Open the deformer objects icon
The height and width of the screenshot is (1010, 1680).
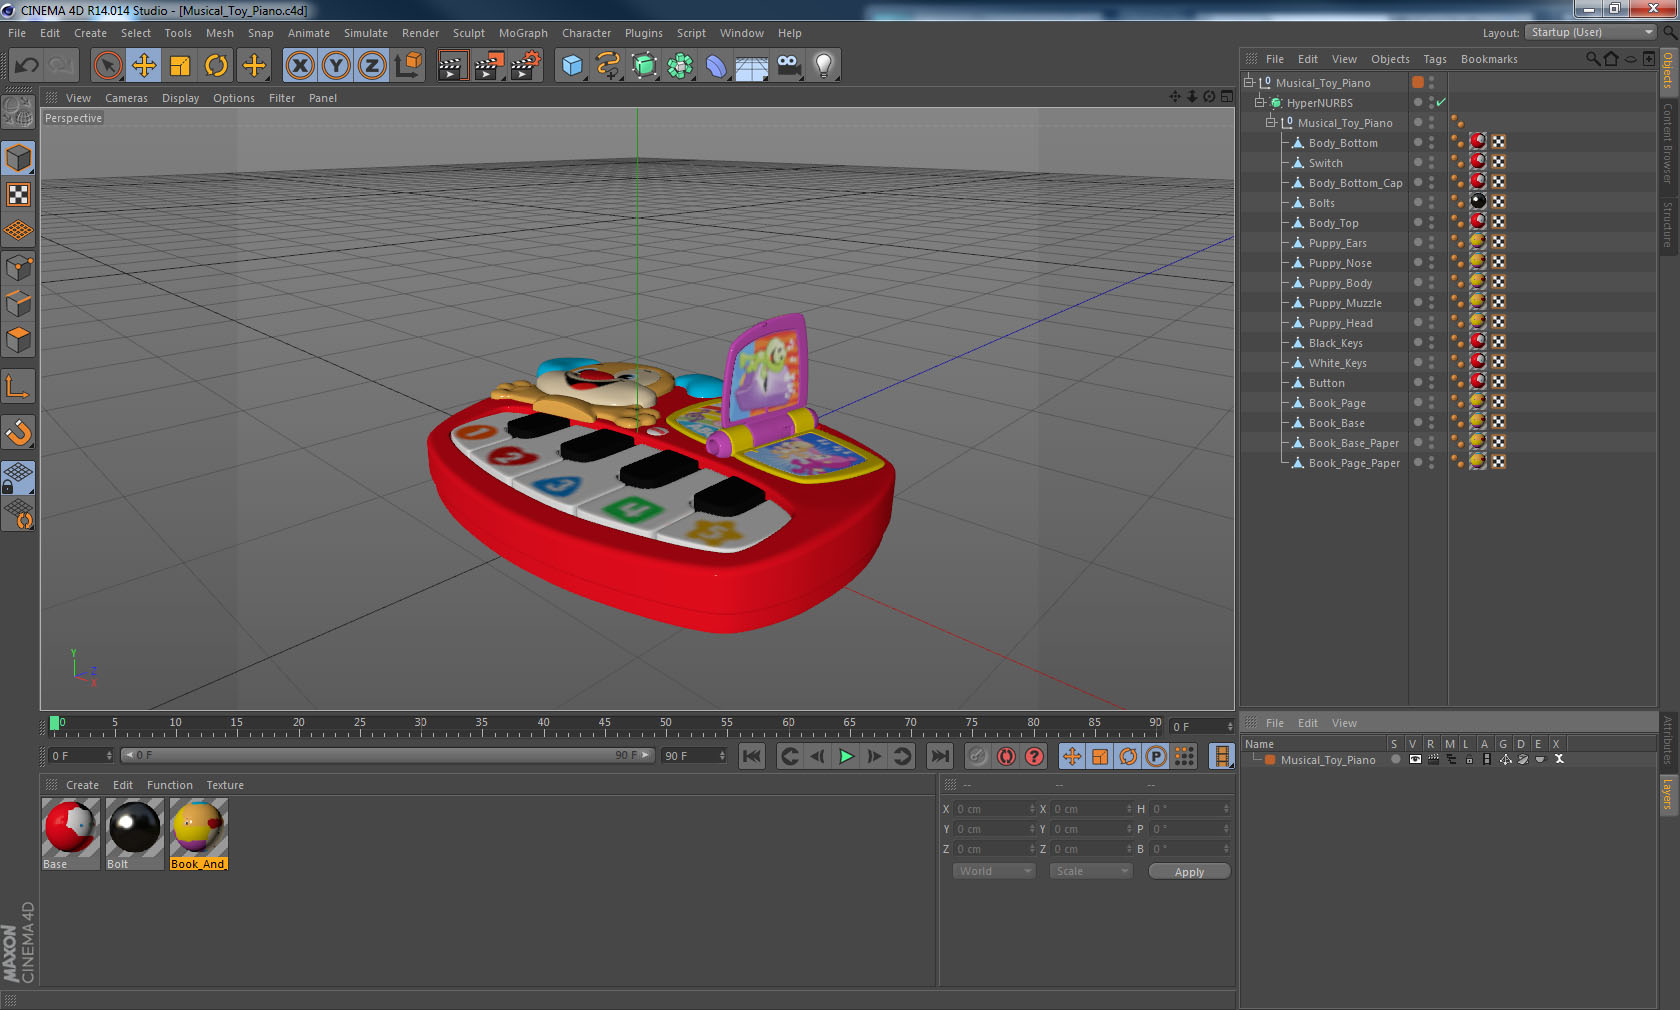[x=716, y=66]
